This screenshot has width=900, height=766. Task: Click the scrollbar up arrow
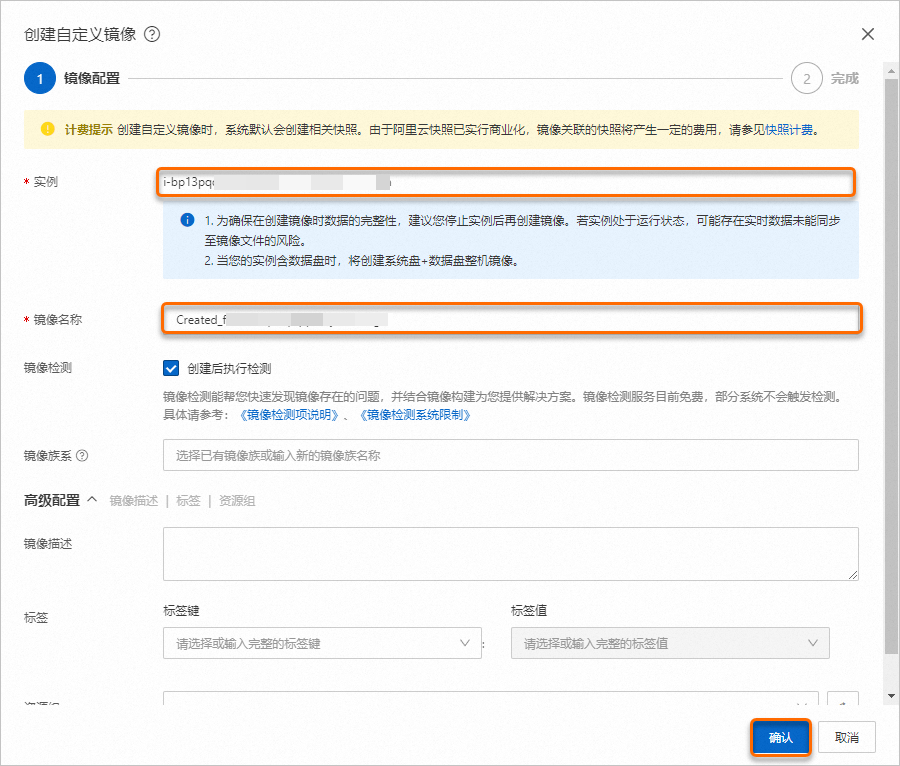click(891, 72)
